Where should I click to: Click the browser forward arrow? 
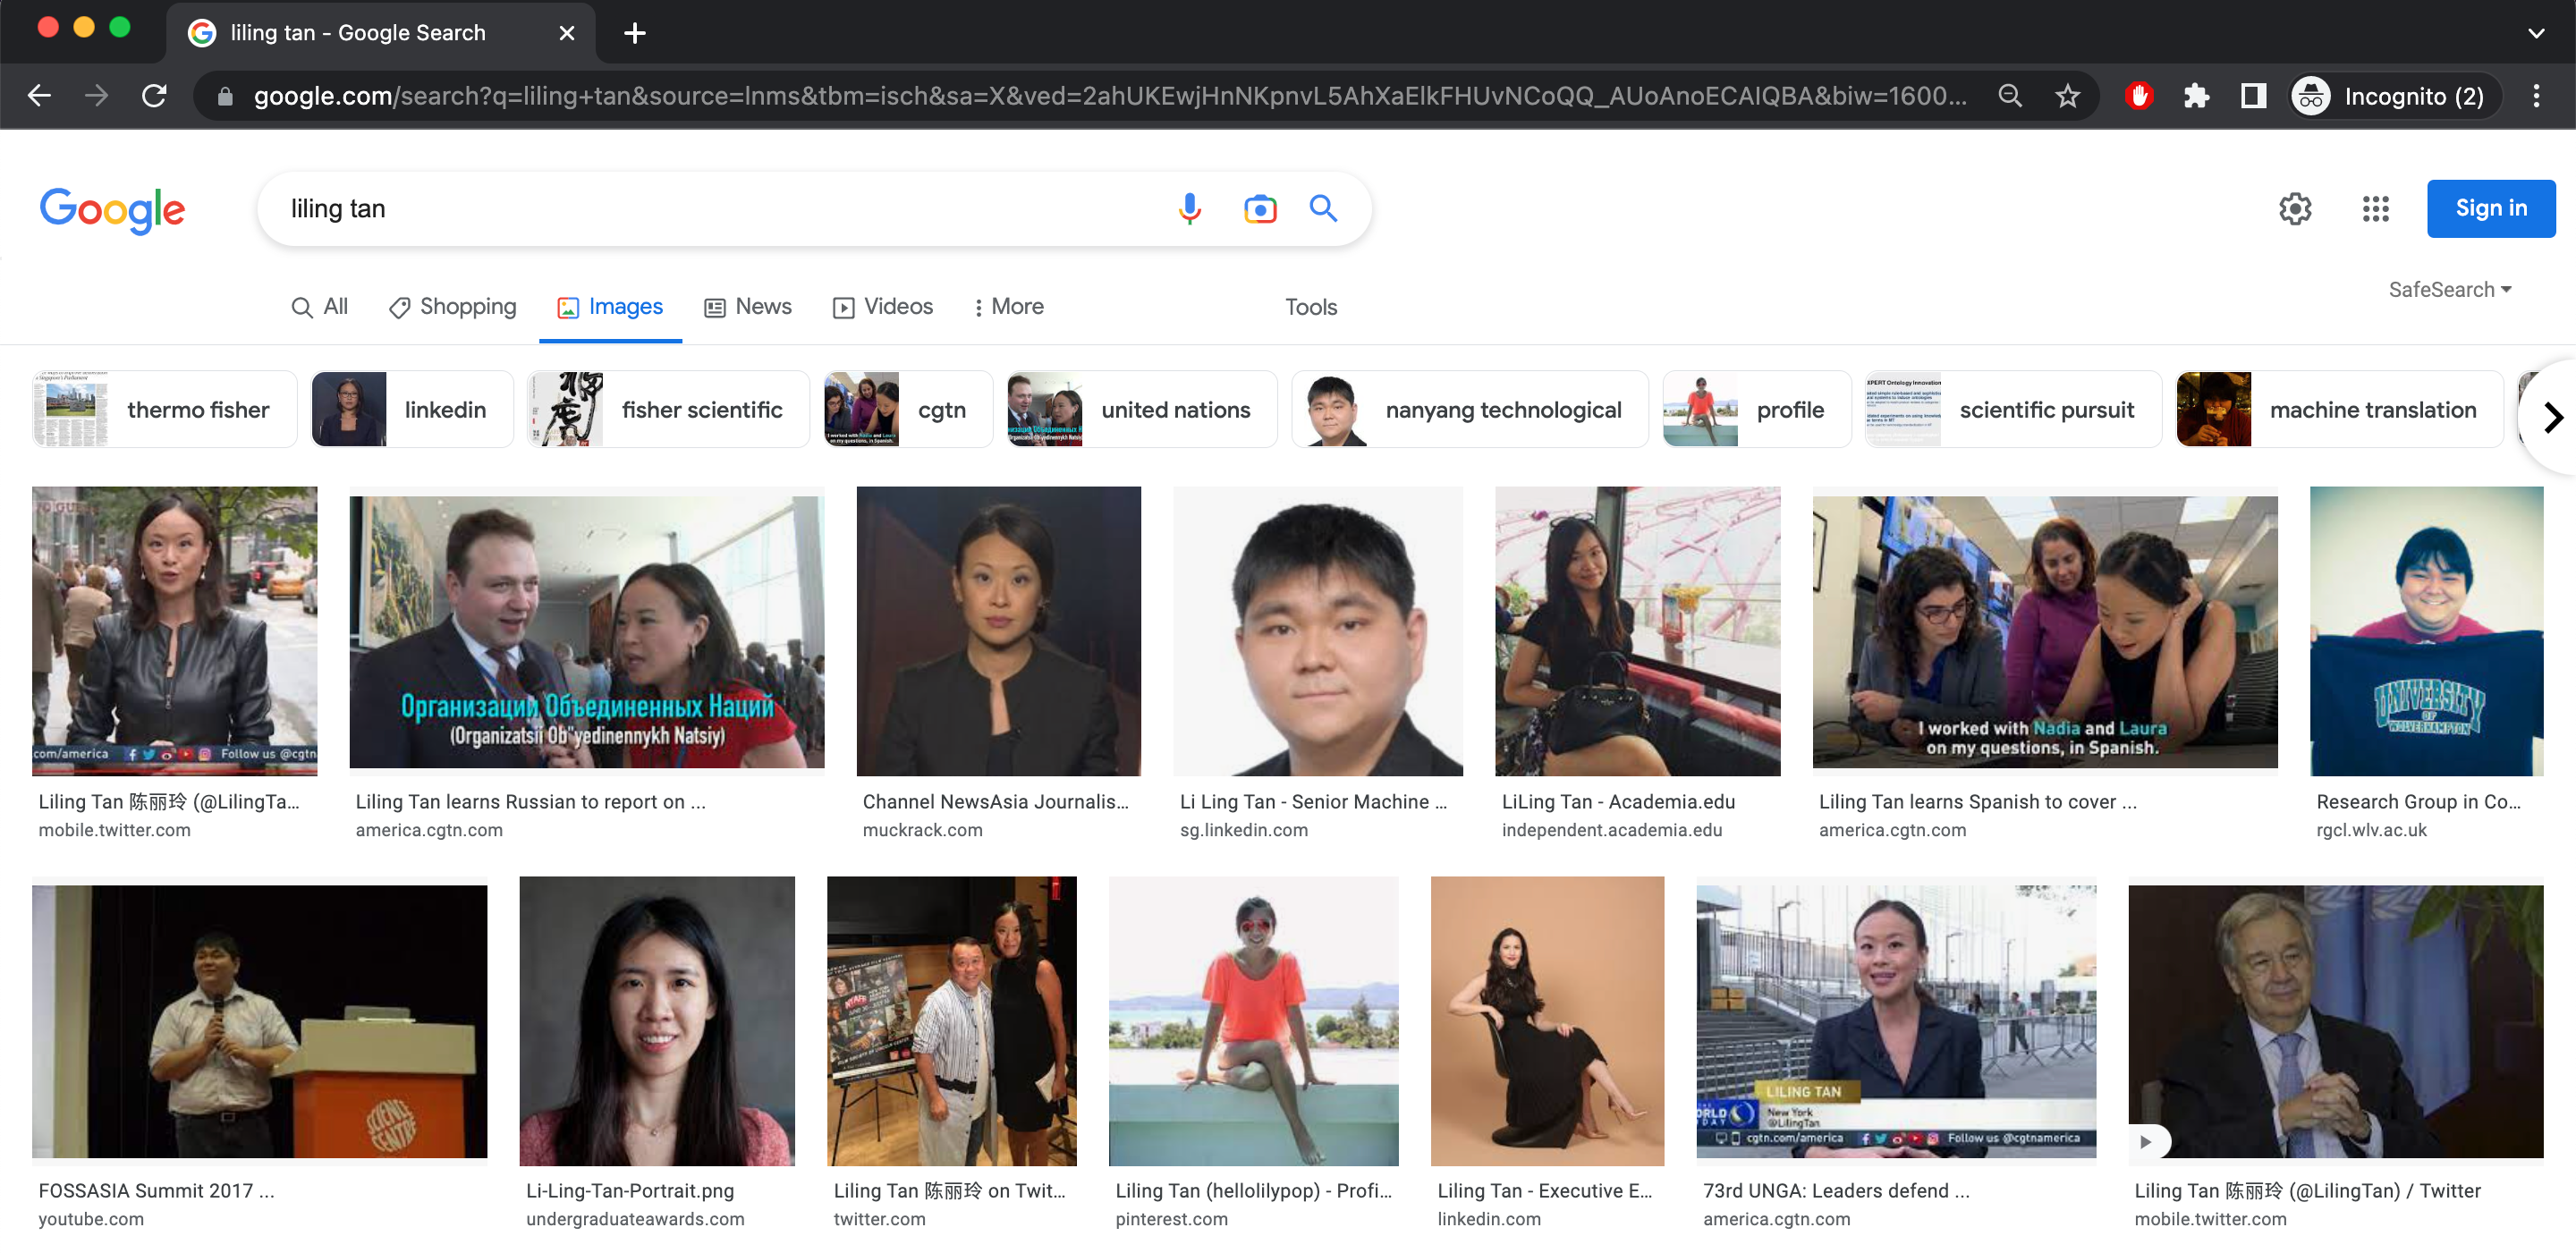click(x=96, y=96)
